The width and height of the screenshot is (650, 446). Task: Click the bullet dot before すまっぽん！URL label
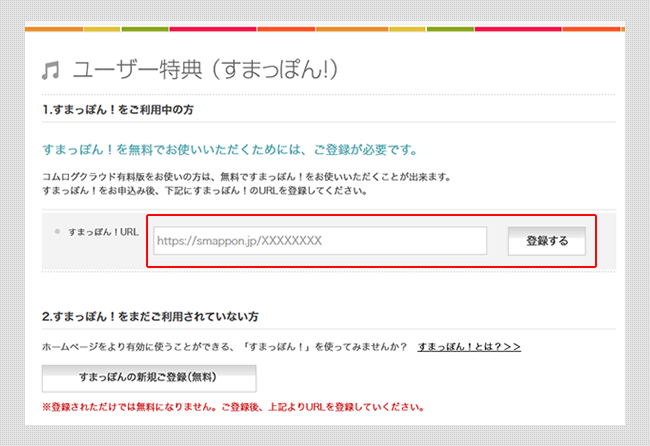click(x=57, y=231)
